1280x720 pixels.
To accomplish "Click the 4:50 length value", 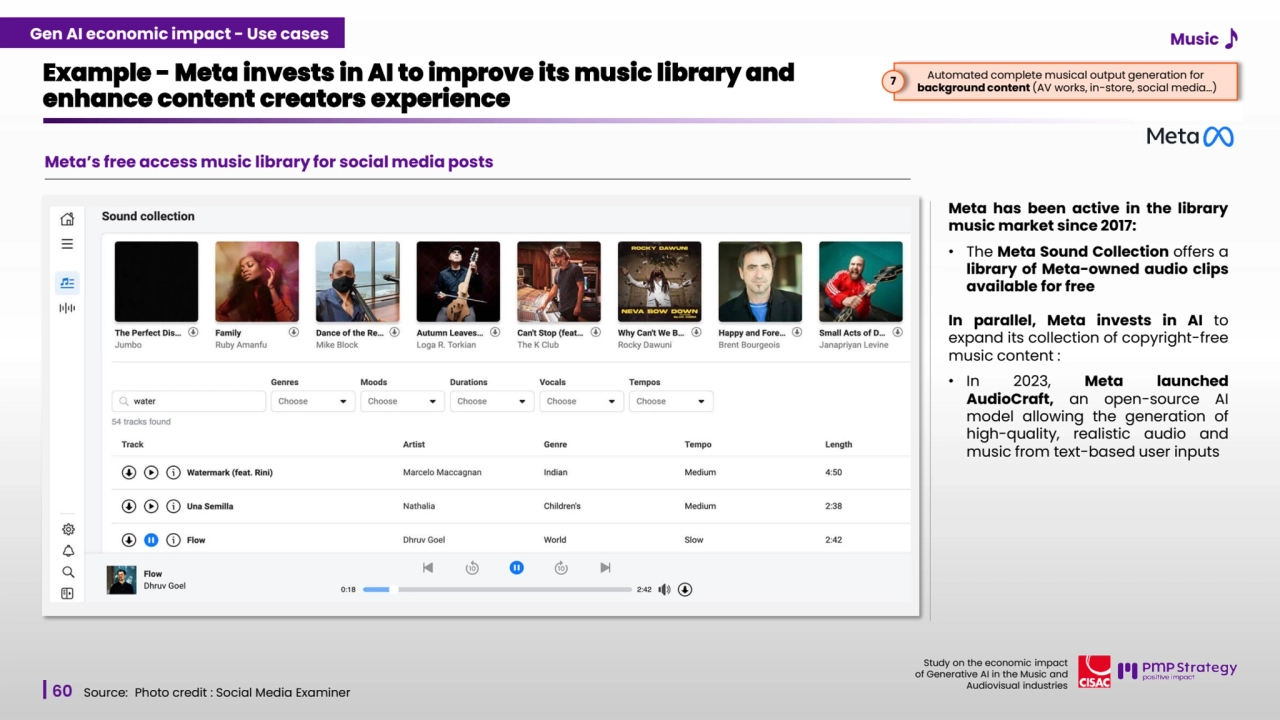I will [x=833, y=472].
